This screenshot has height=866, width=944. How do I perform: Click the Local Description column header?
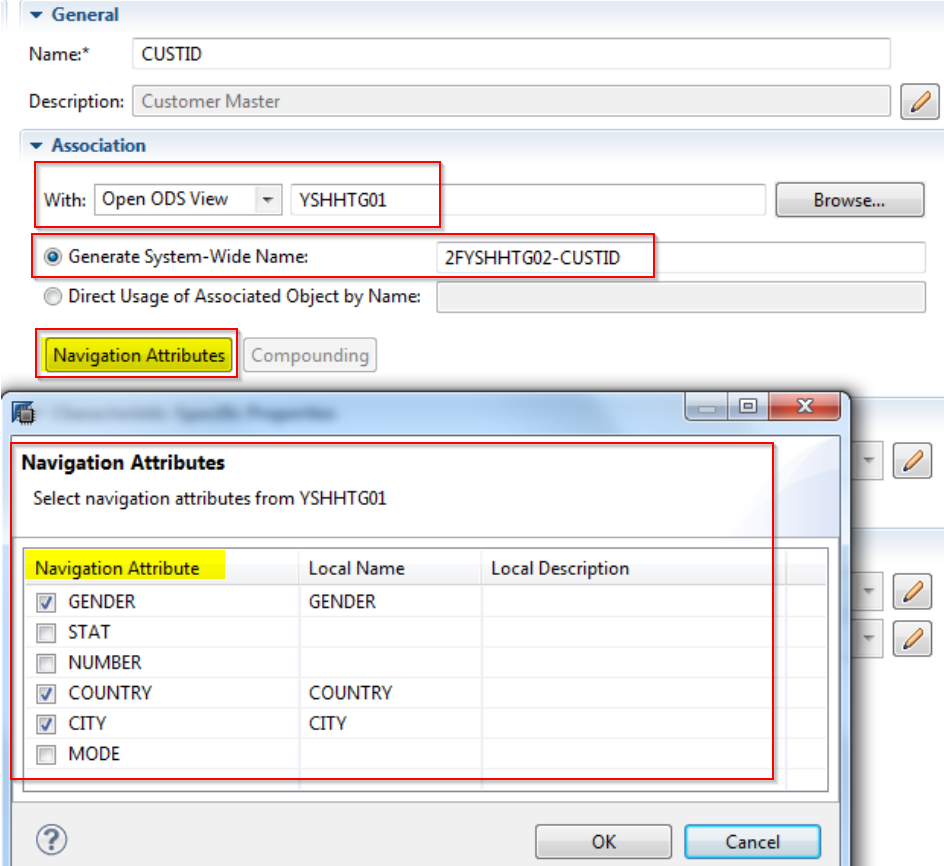(633, 569)
